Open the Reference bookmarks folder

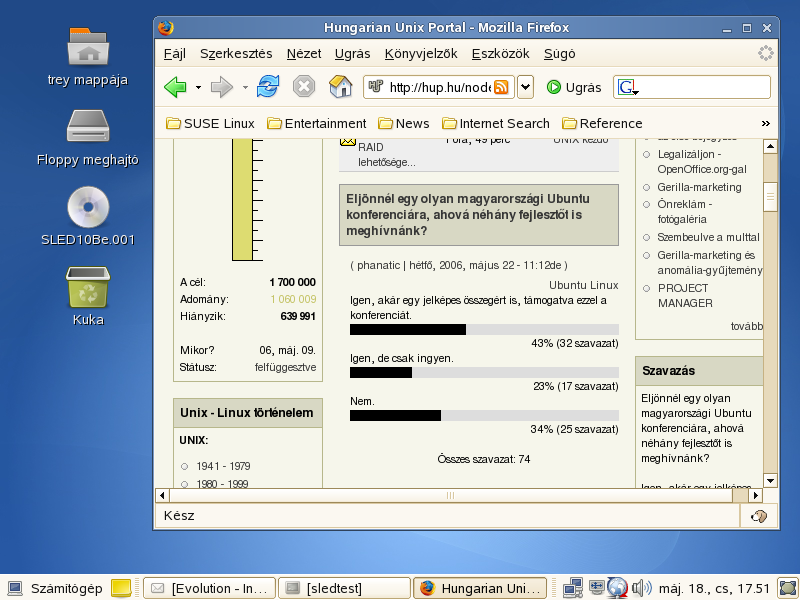click(x=602, y=123)
